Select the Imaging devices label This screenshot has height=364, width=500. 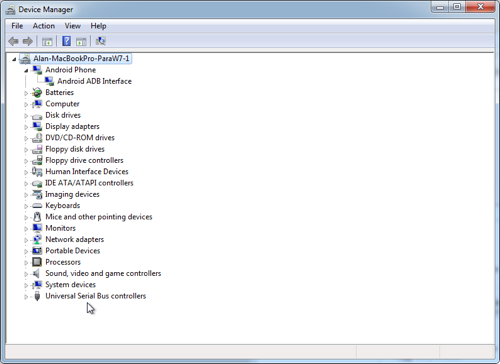pos(72,194)
